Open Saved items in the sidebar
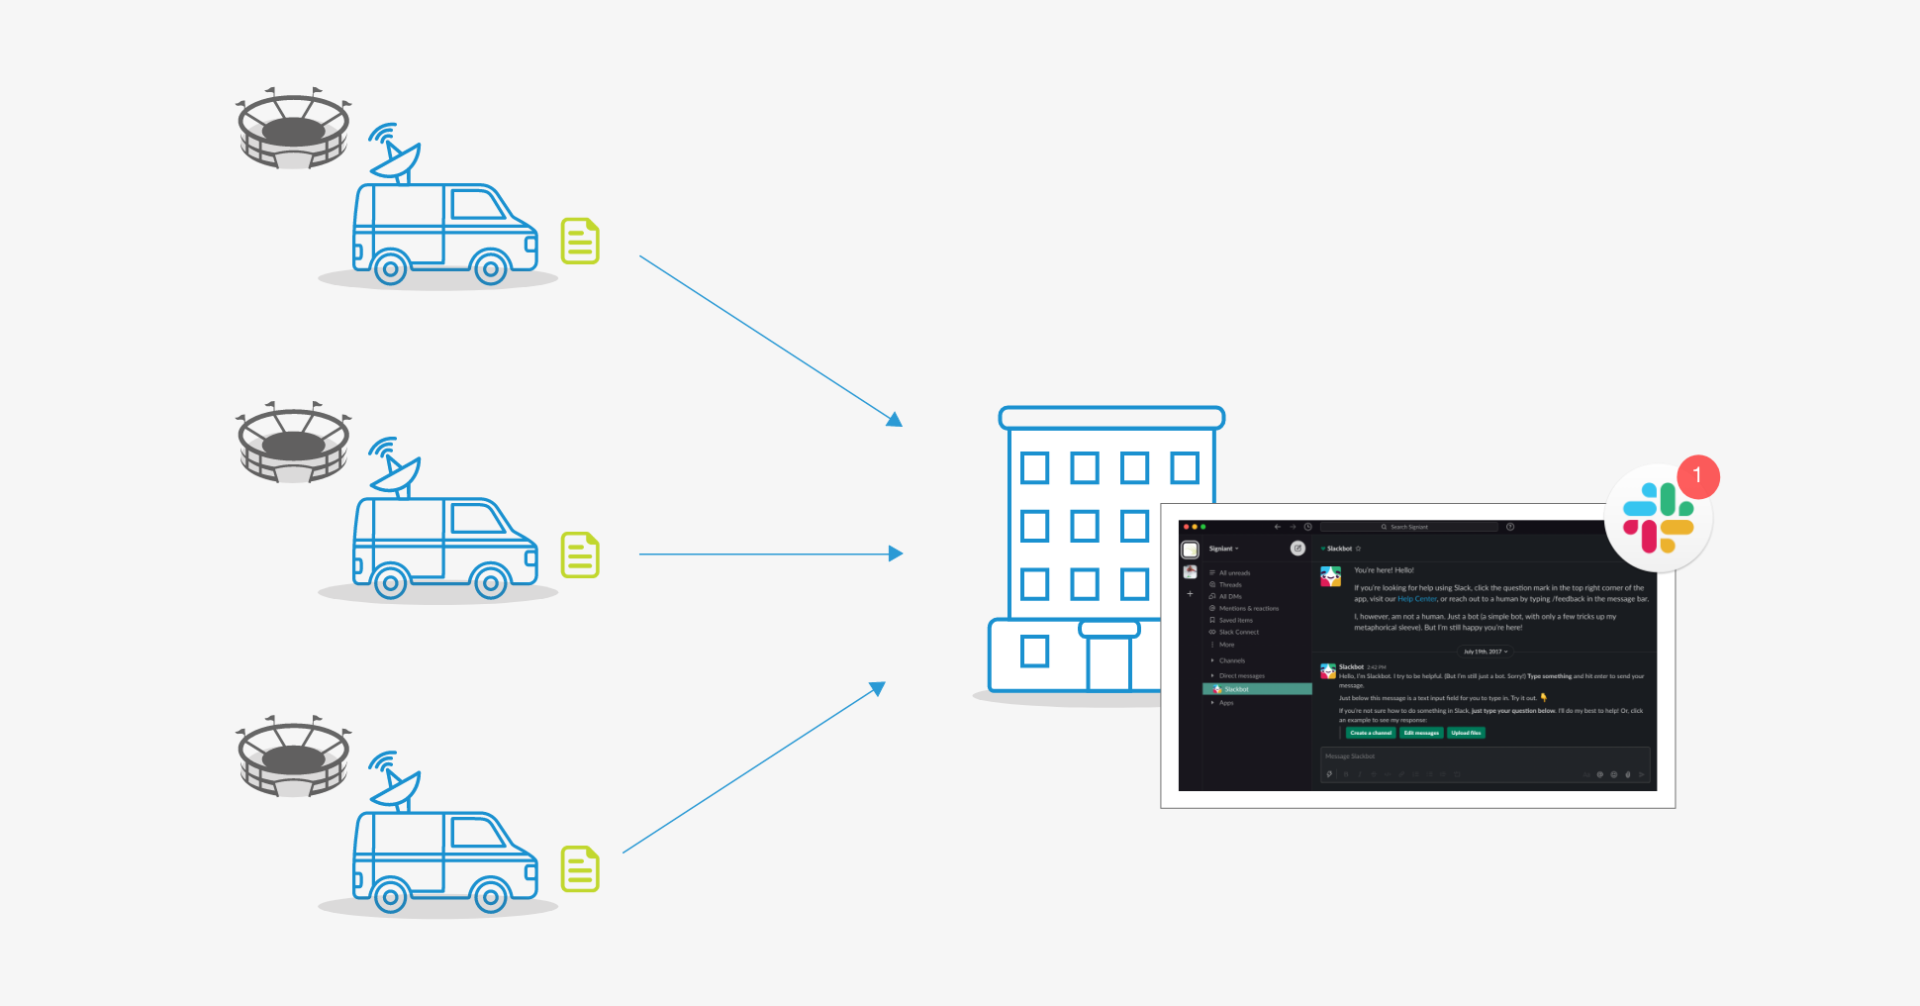 click(1231, 621)
